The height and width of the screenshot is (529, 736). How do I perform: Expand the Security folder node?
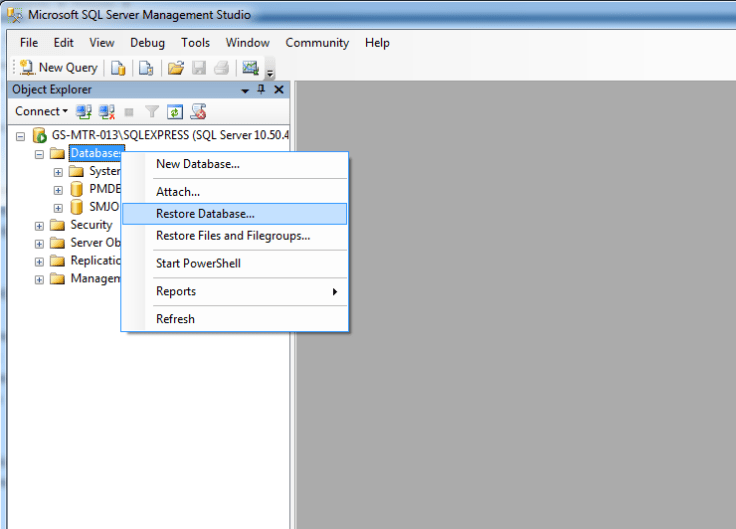[x=40, y=226]
